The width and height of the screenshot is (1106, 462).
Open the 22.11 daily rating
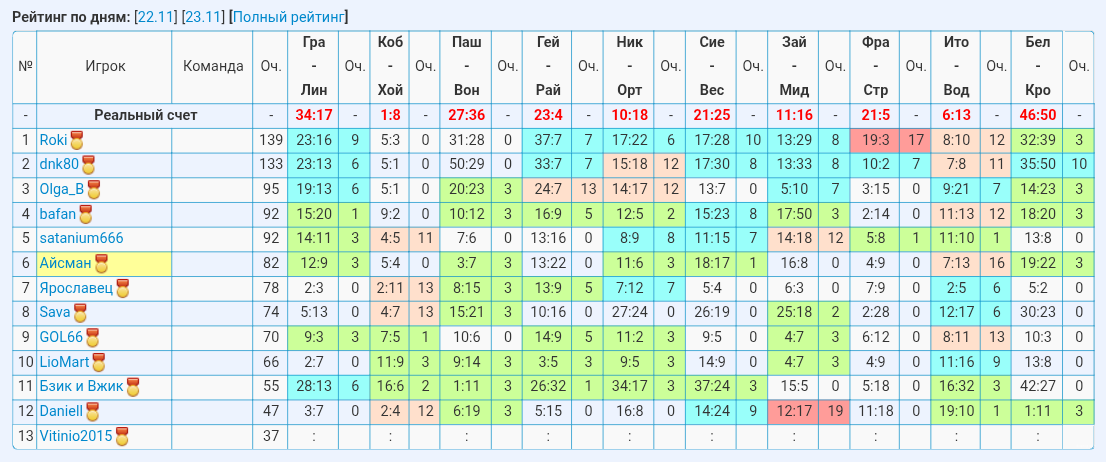click(155, 18)
